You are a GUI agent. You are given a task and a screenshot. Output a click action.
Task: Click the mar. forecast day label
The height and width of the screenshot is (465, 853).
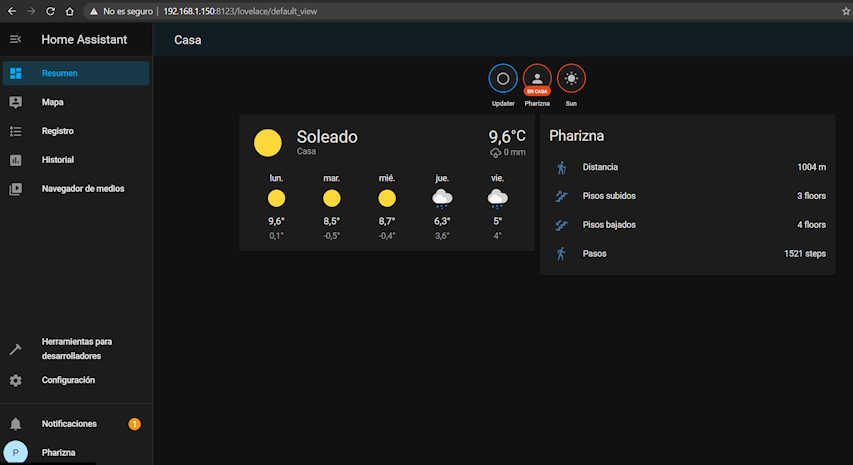pos(332,178)
